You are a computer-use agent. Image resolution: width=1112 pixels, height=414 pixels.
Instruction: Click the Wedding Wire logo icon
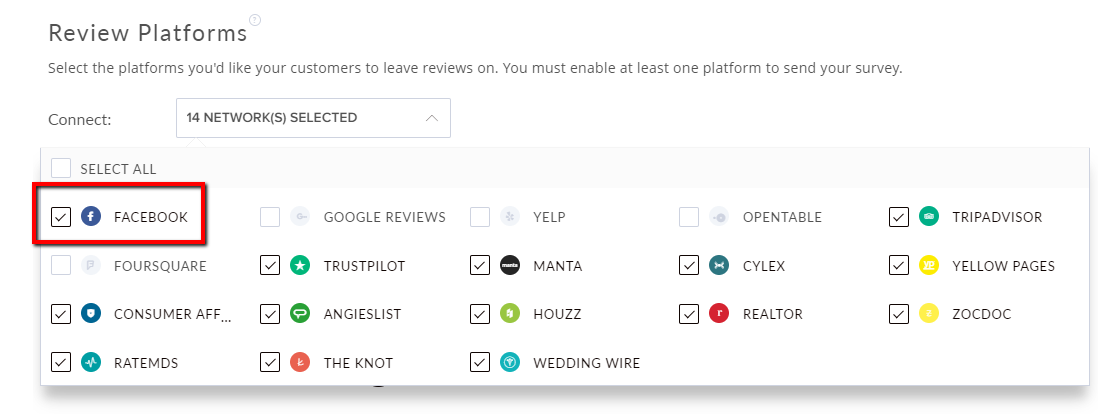tap(510, 363)
